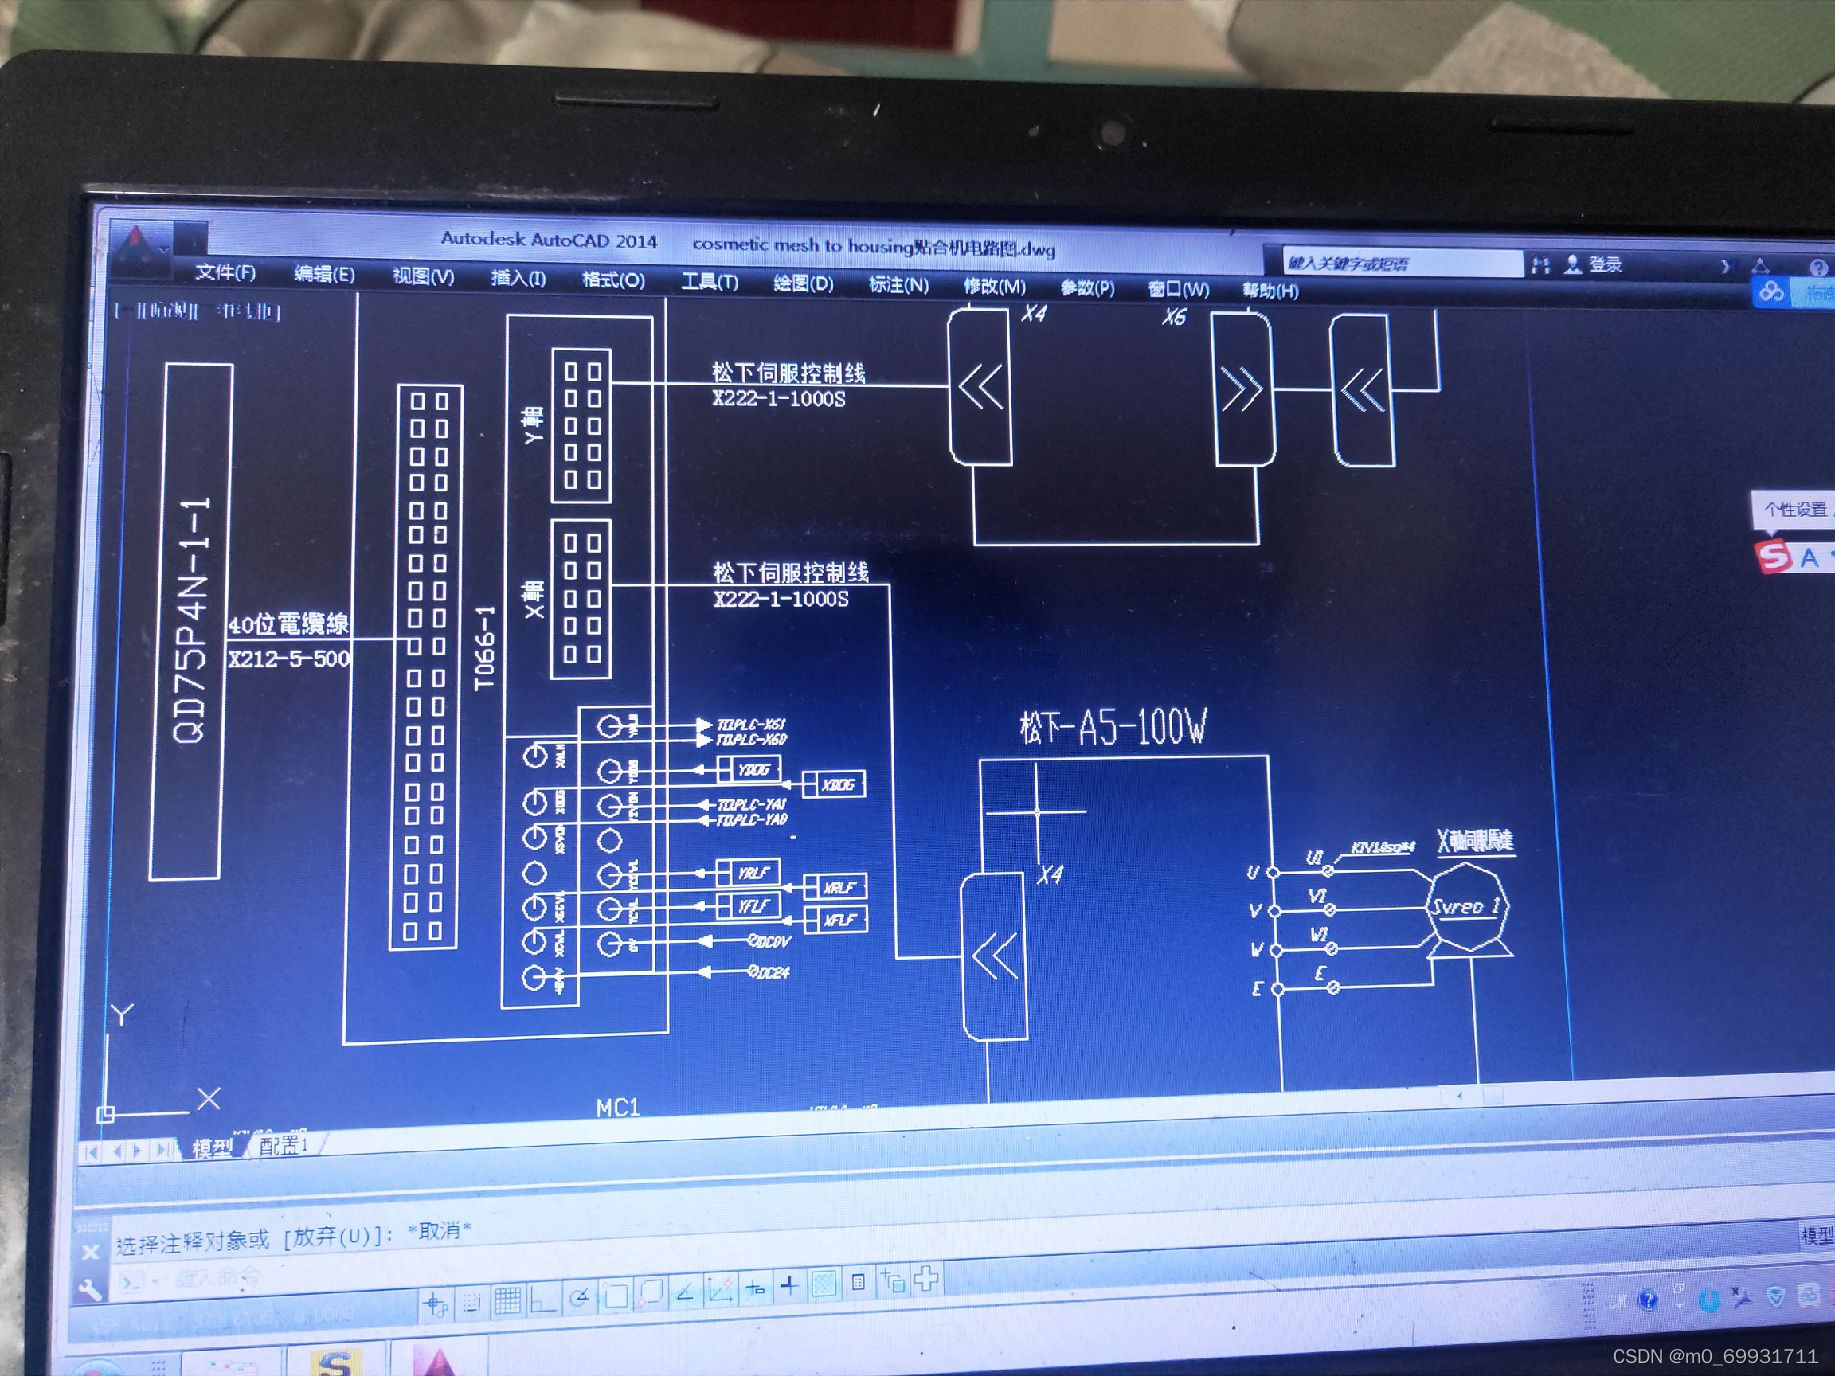Toggle Show Lineweight plus icon in status bar
1835x1376 pixels.
(789, 1286)
